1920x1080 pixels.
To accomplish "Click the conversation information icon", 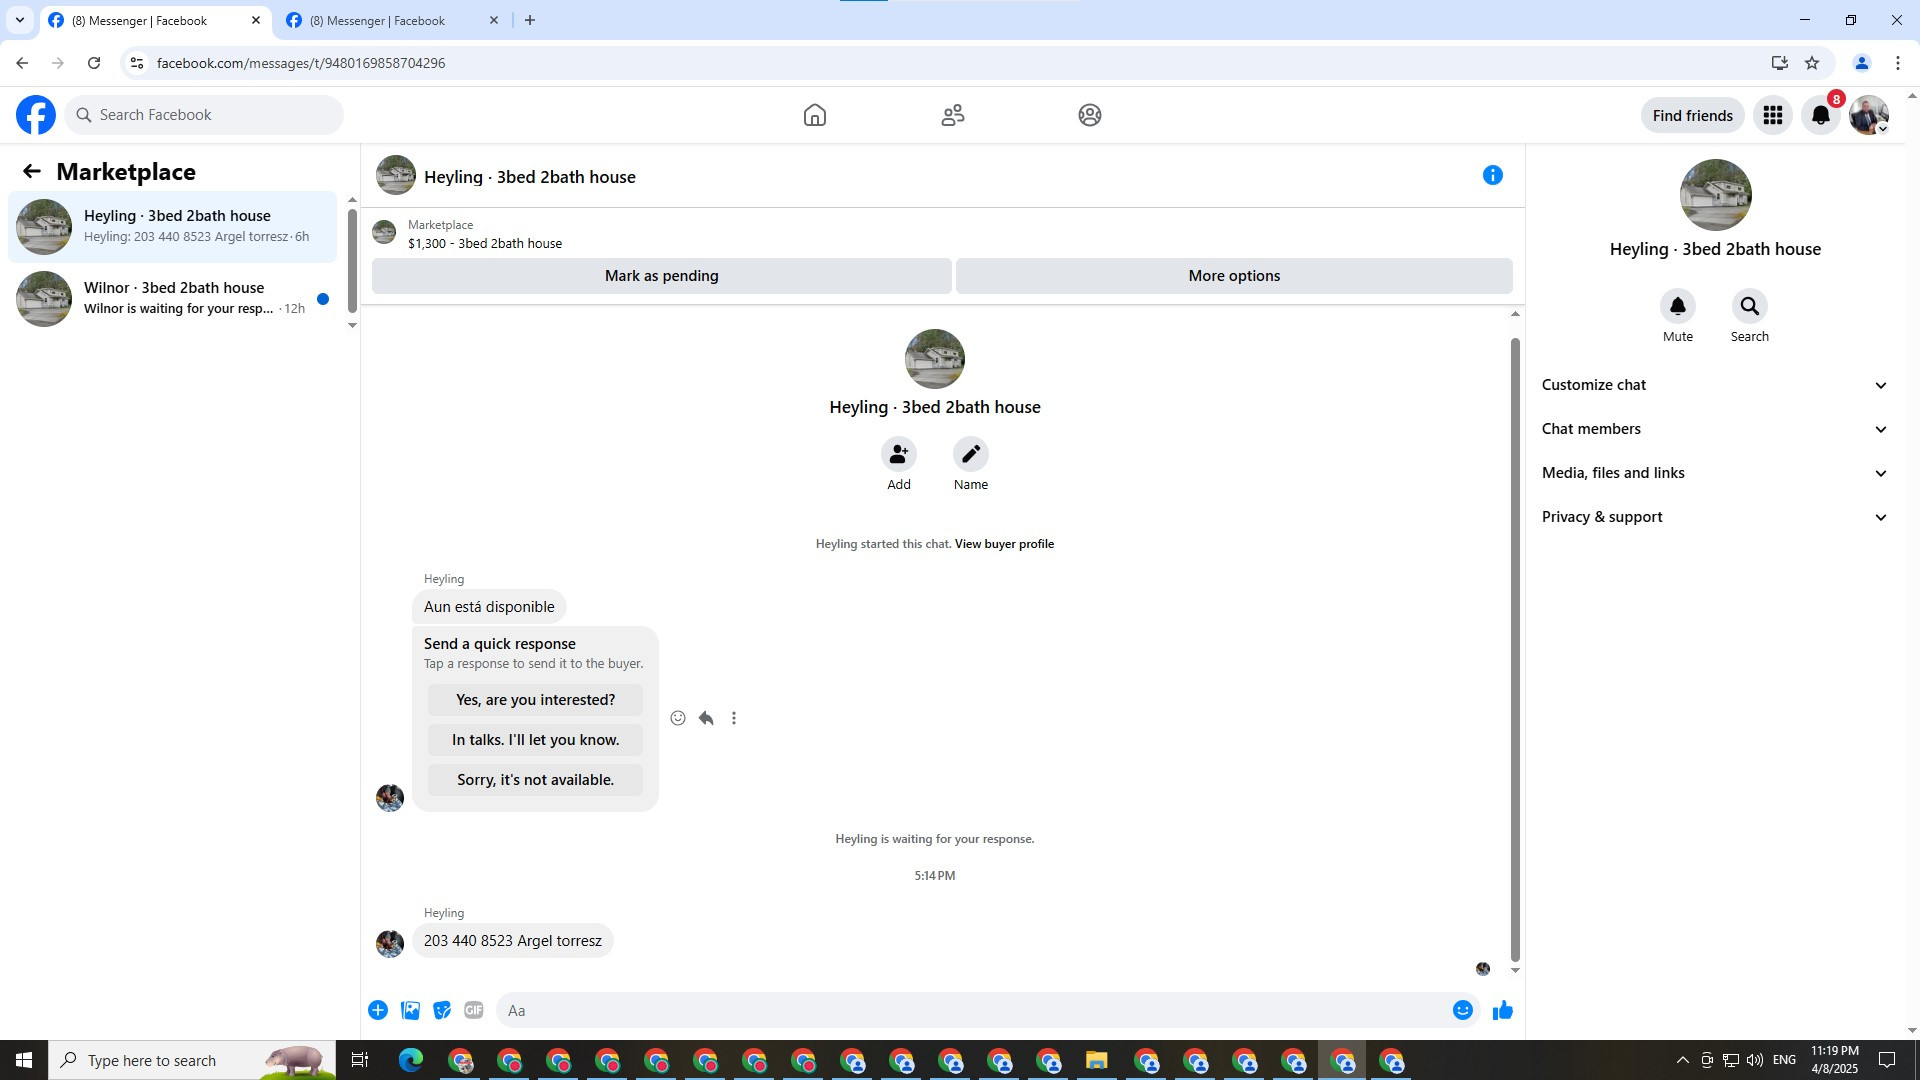I will (x=1492, y=176).
